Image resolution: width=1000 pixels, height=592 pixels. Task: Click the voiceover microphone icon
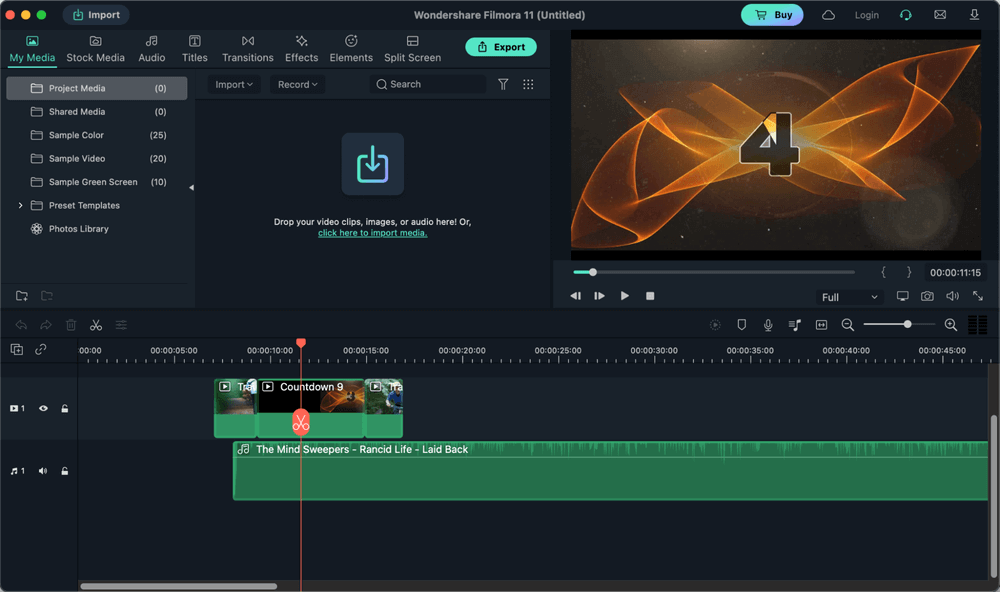click(768, 325)
